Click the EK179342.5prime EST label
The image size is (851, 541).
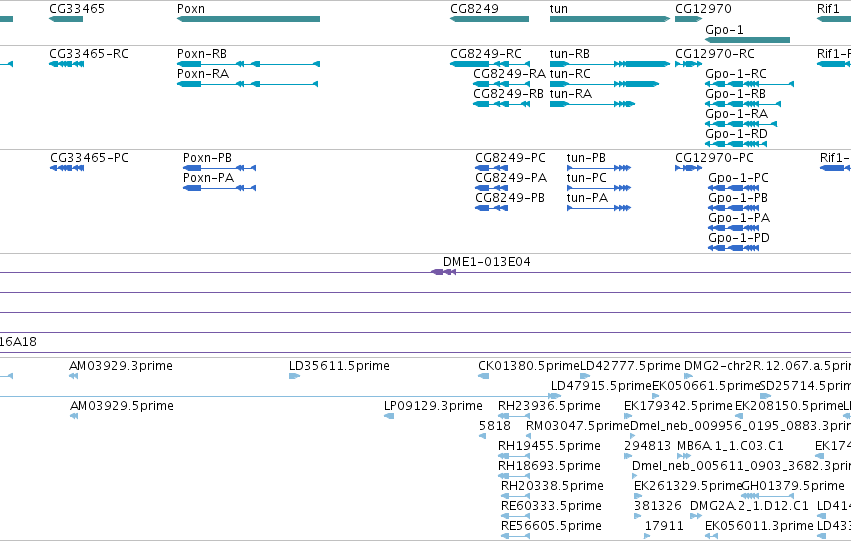678,406
